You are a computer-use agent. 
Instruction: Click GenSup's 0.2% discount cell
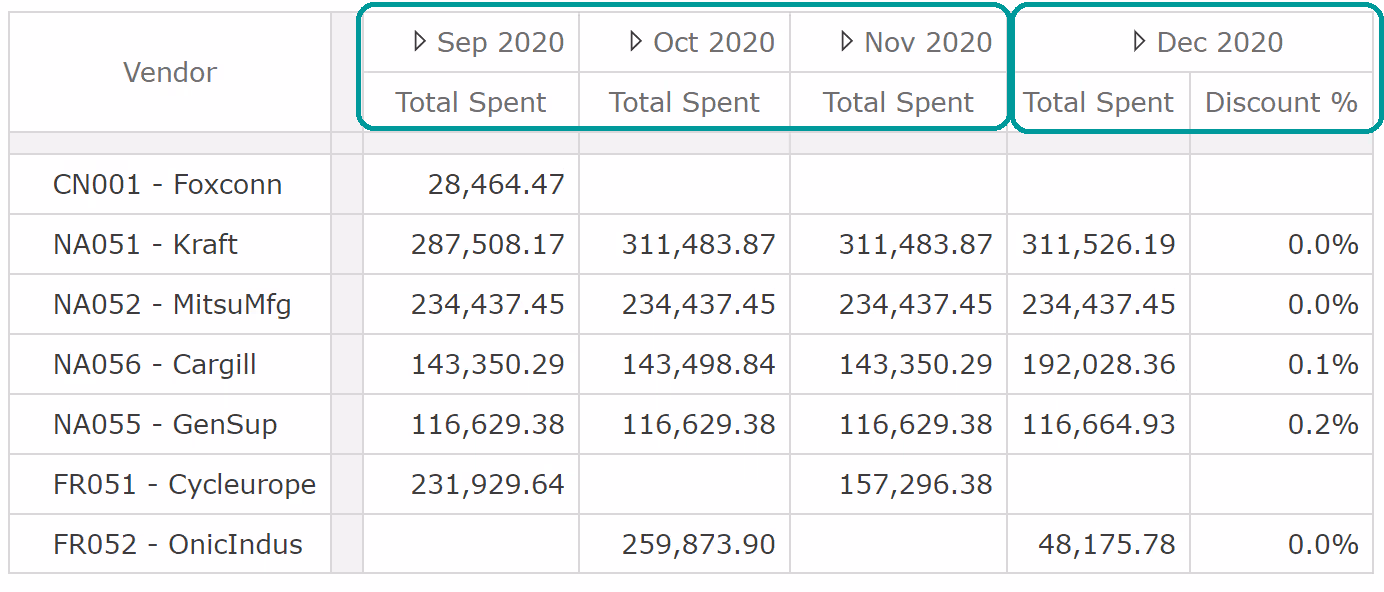(1322, 425)
